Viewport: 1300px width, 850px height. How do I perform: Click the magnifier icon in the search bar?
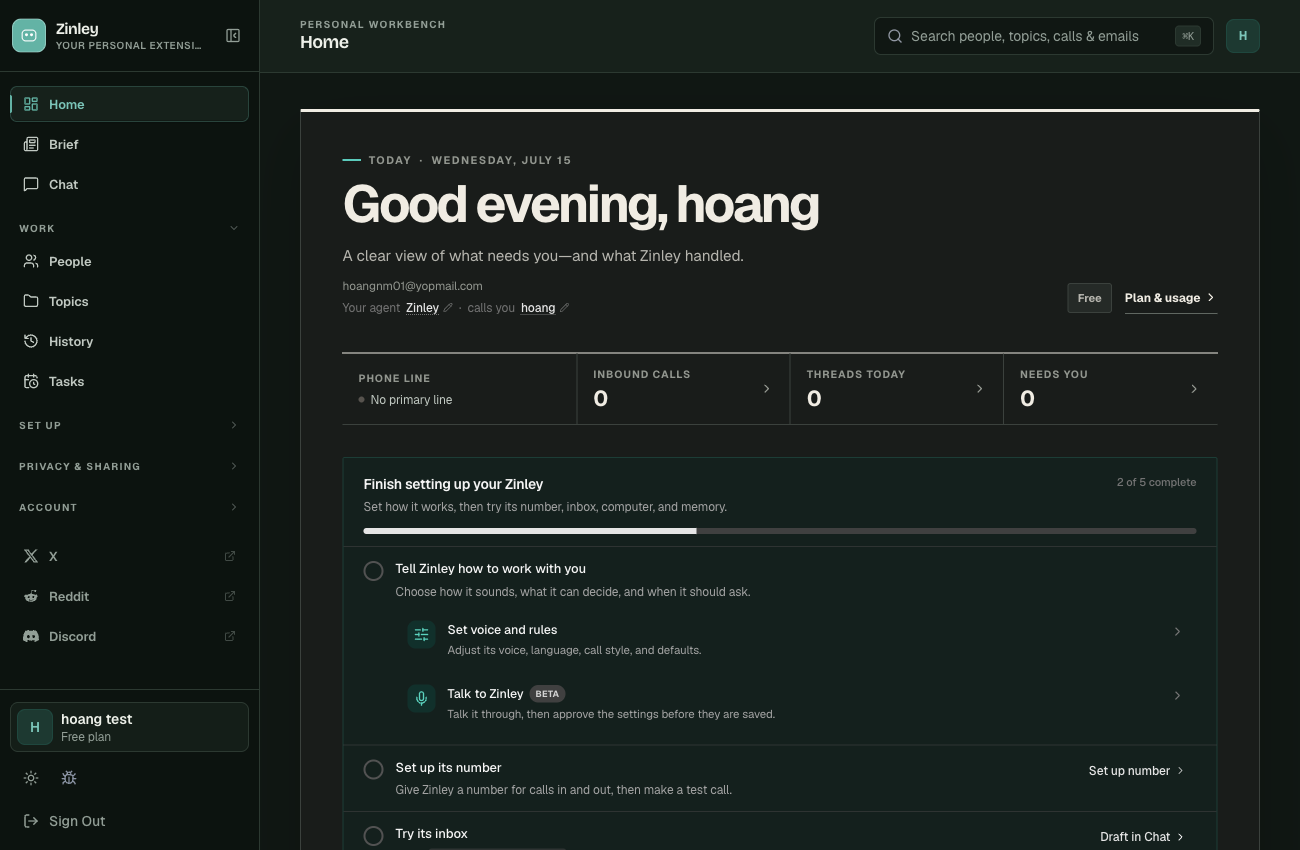(x=895, y=36)
